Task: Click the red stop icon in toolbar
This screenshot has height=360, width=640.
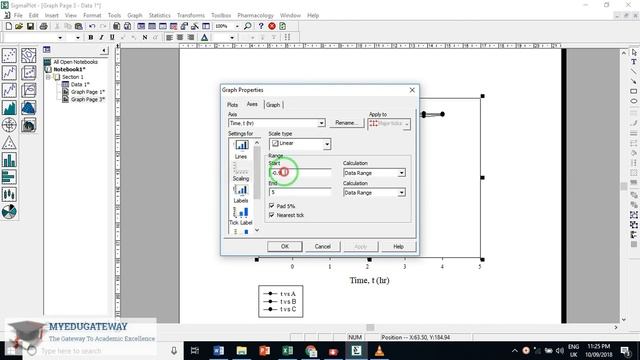Action: [272, 26]
